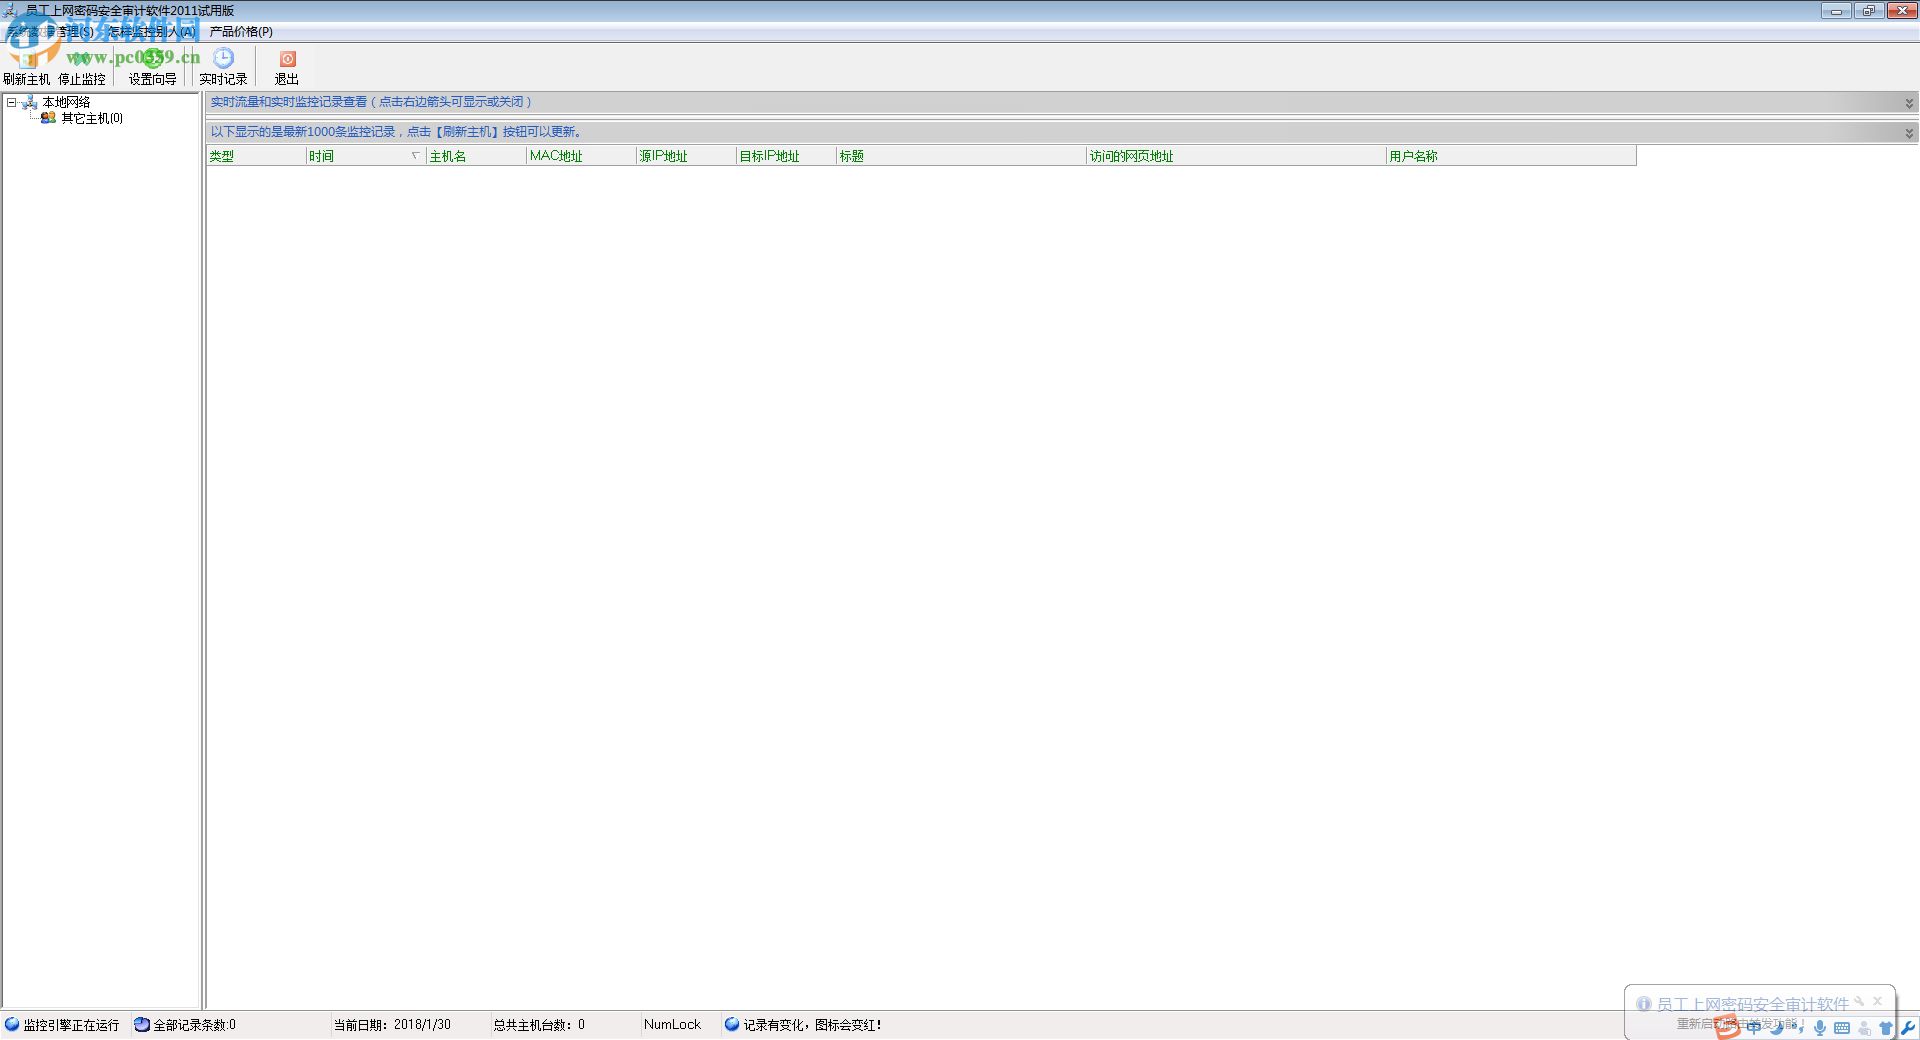Click the 目标IP地址 column header
Image resolution: width=1920 pixels, height=1040 pixels.
(x=786, y=156)
